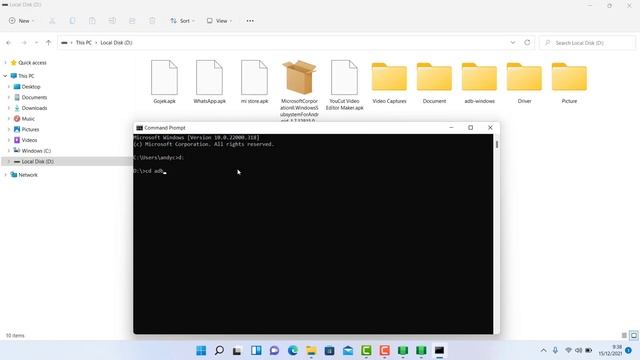Refresh the Local Disk (D:) folder
This screenshot has height=360, width=640.
coord(527,42)
